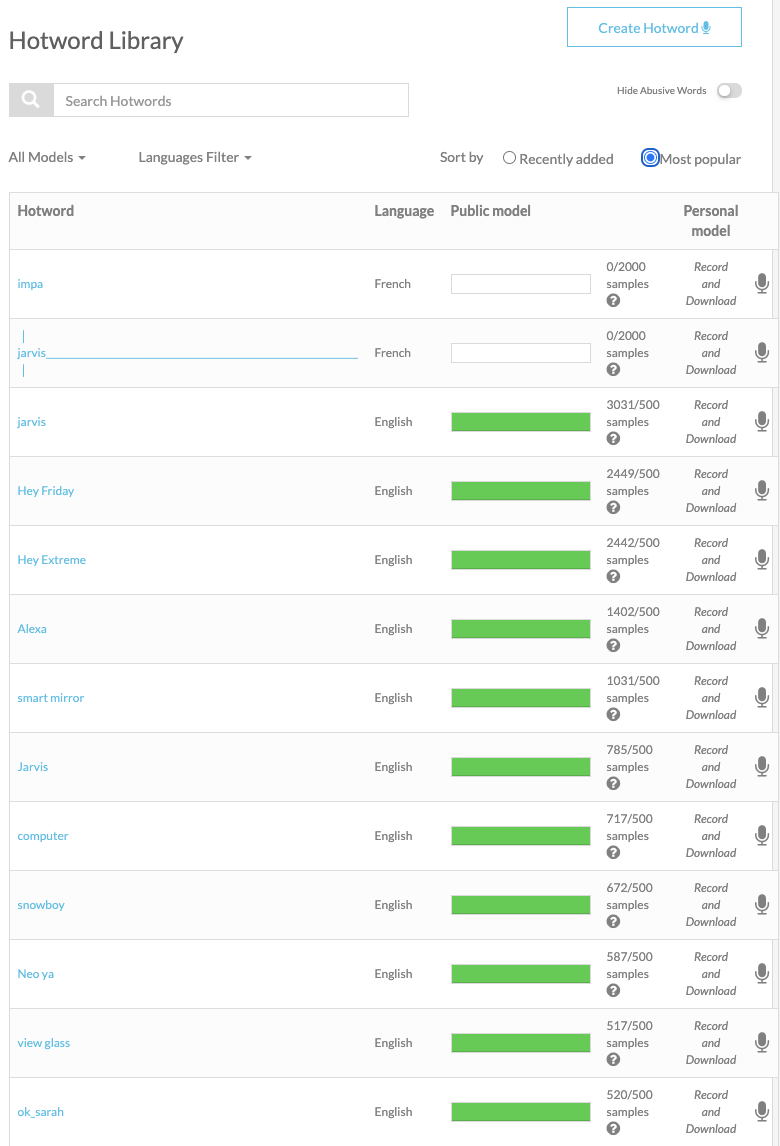Expand the All Models dropdown
This screenshot has height=1146, width=780.
point(47,157)
